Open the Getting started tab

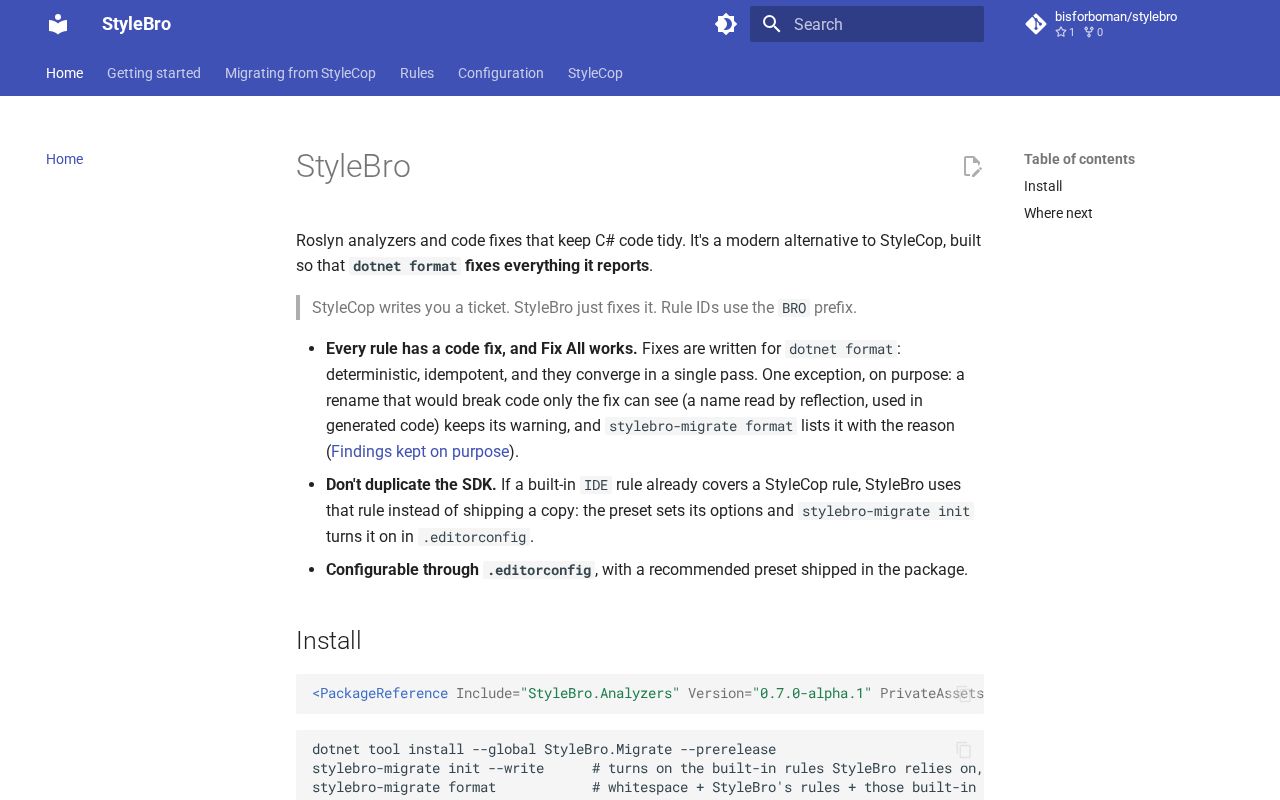[154, 73]
